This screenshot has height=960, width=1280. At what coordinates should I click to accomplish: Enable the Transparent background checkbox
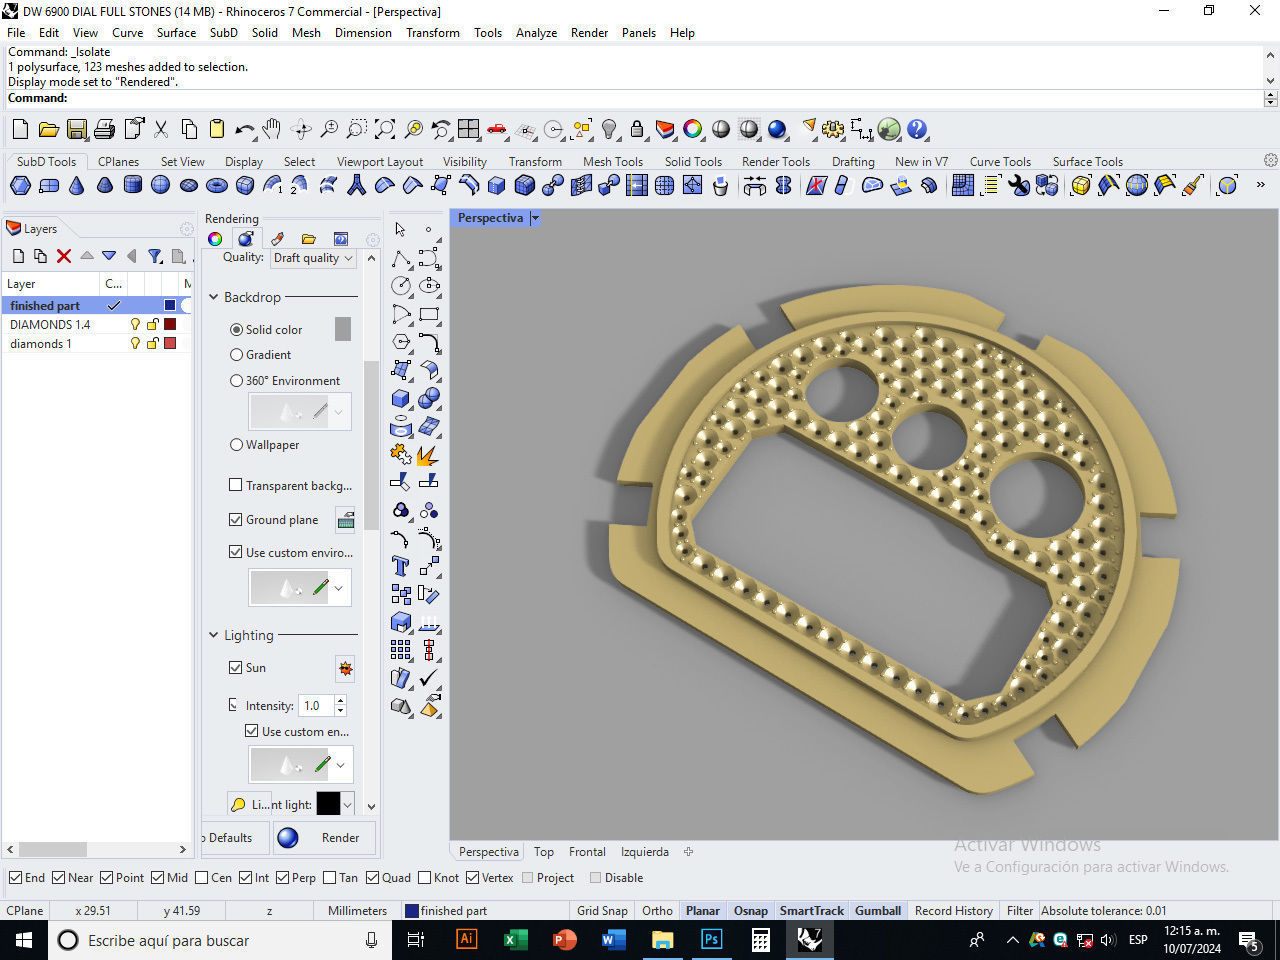click(x=236, y=485)
